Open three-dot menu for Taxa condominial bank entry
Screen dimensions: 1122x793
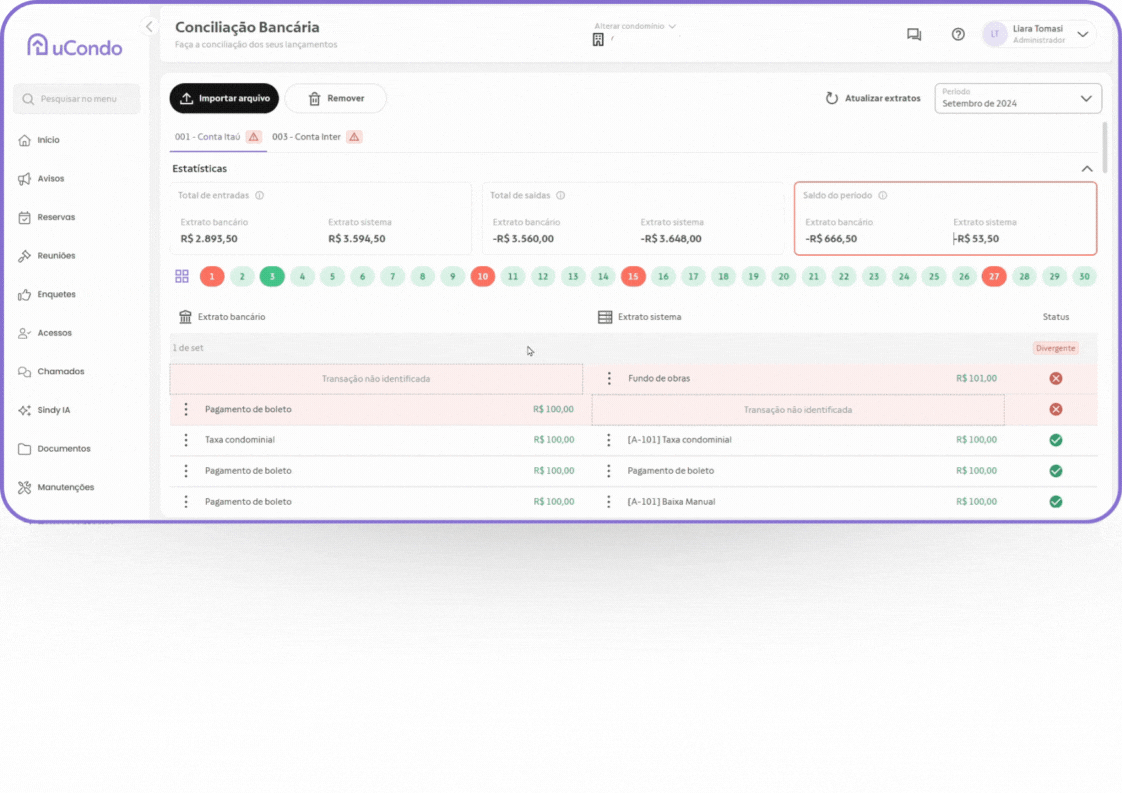[x=186, y=440]
